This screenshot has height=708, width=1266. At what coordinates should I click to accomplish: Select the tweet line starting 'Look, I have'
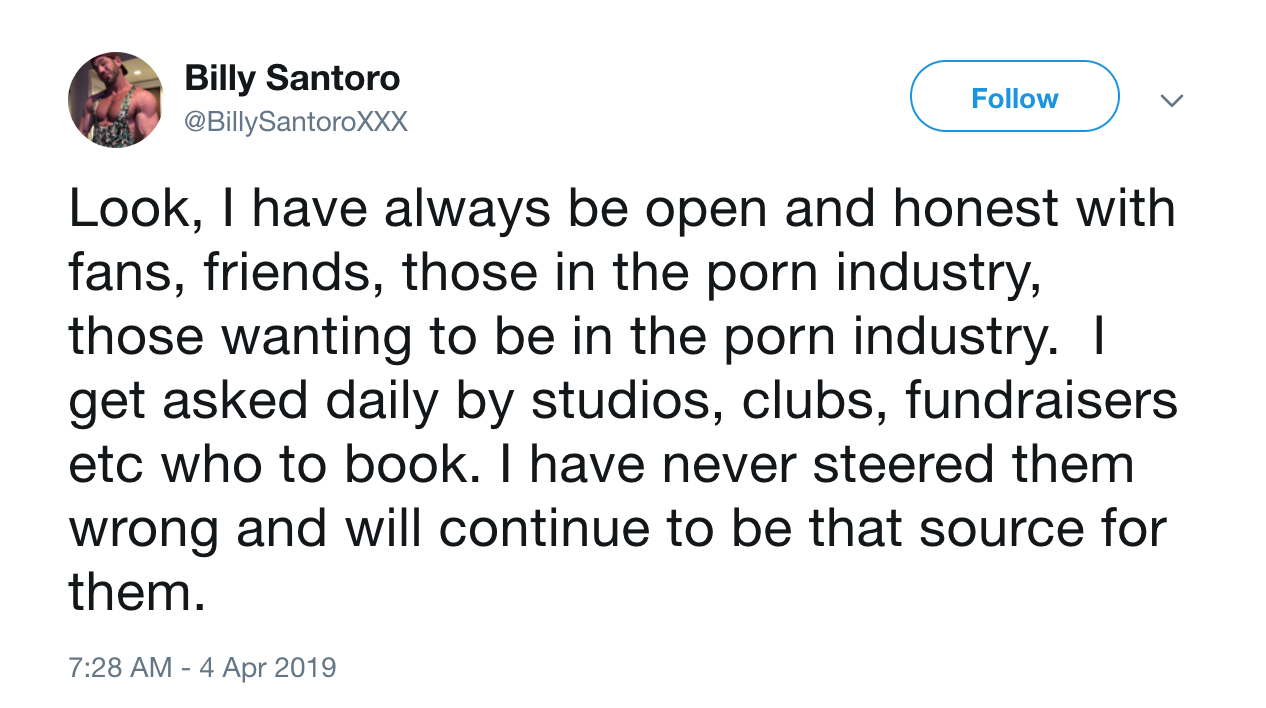(x=622, y=210)
